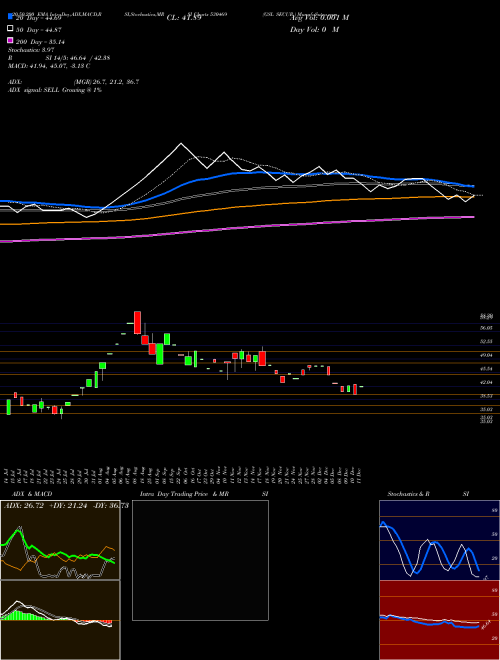Click the 56.05 price axis label
The height and width of the screenshot is (660, 500).
486,327
